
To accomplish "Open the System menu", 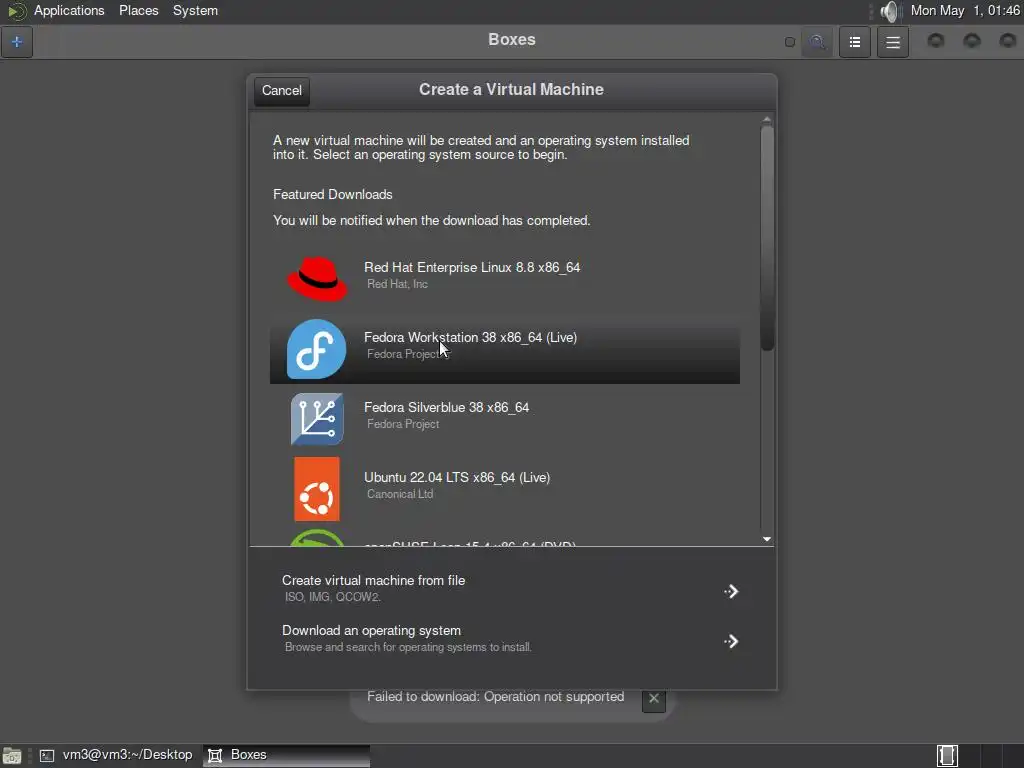I will coord(195,10).
